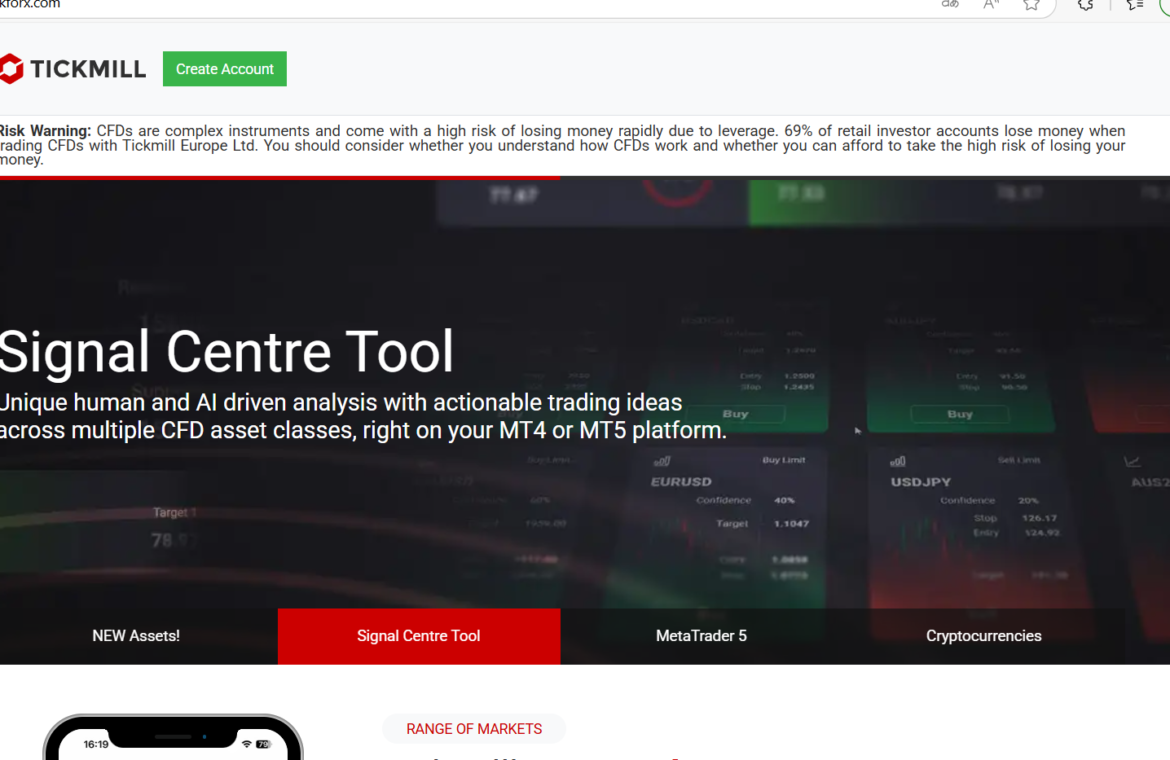Screen dimensions: 1170x760
Task: Click the Risk Warning text
Action: pos(563,145)
